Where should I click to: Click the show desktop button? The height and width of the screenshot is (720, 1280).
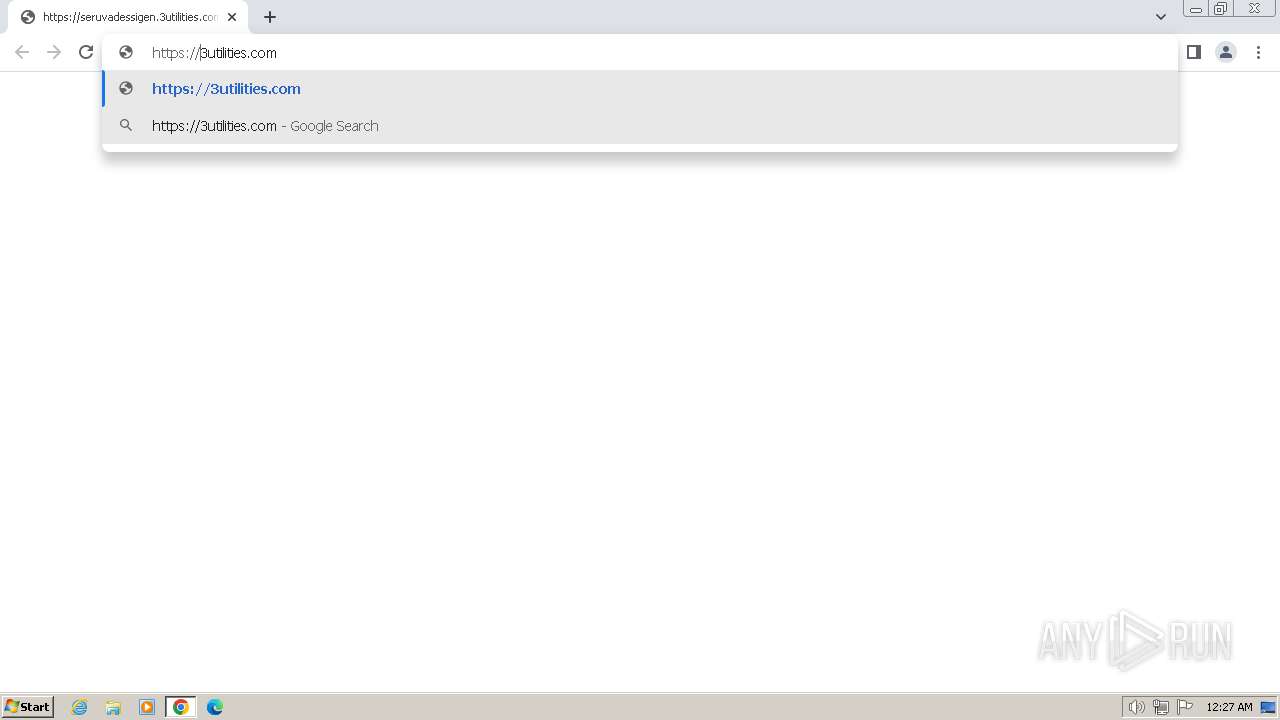pyautogui.click(x=1268, y=707)
